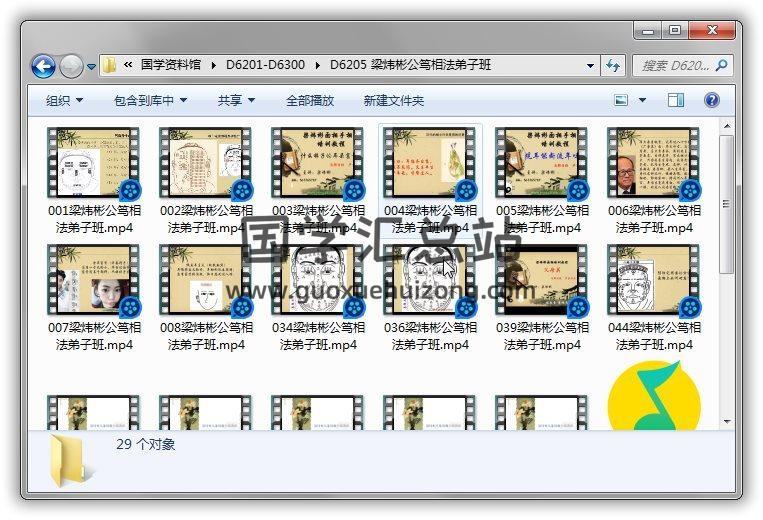
Task: Click D6205 梁炜彬公笃相法弟子班 breadcrumb
Action: 410,65
